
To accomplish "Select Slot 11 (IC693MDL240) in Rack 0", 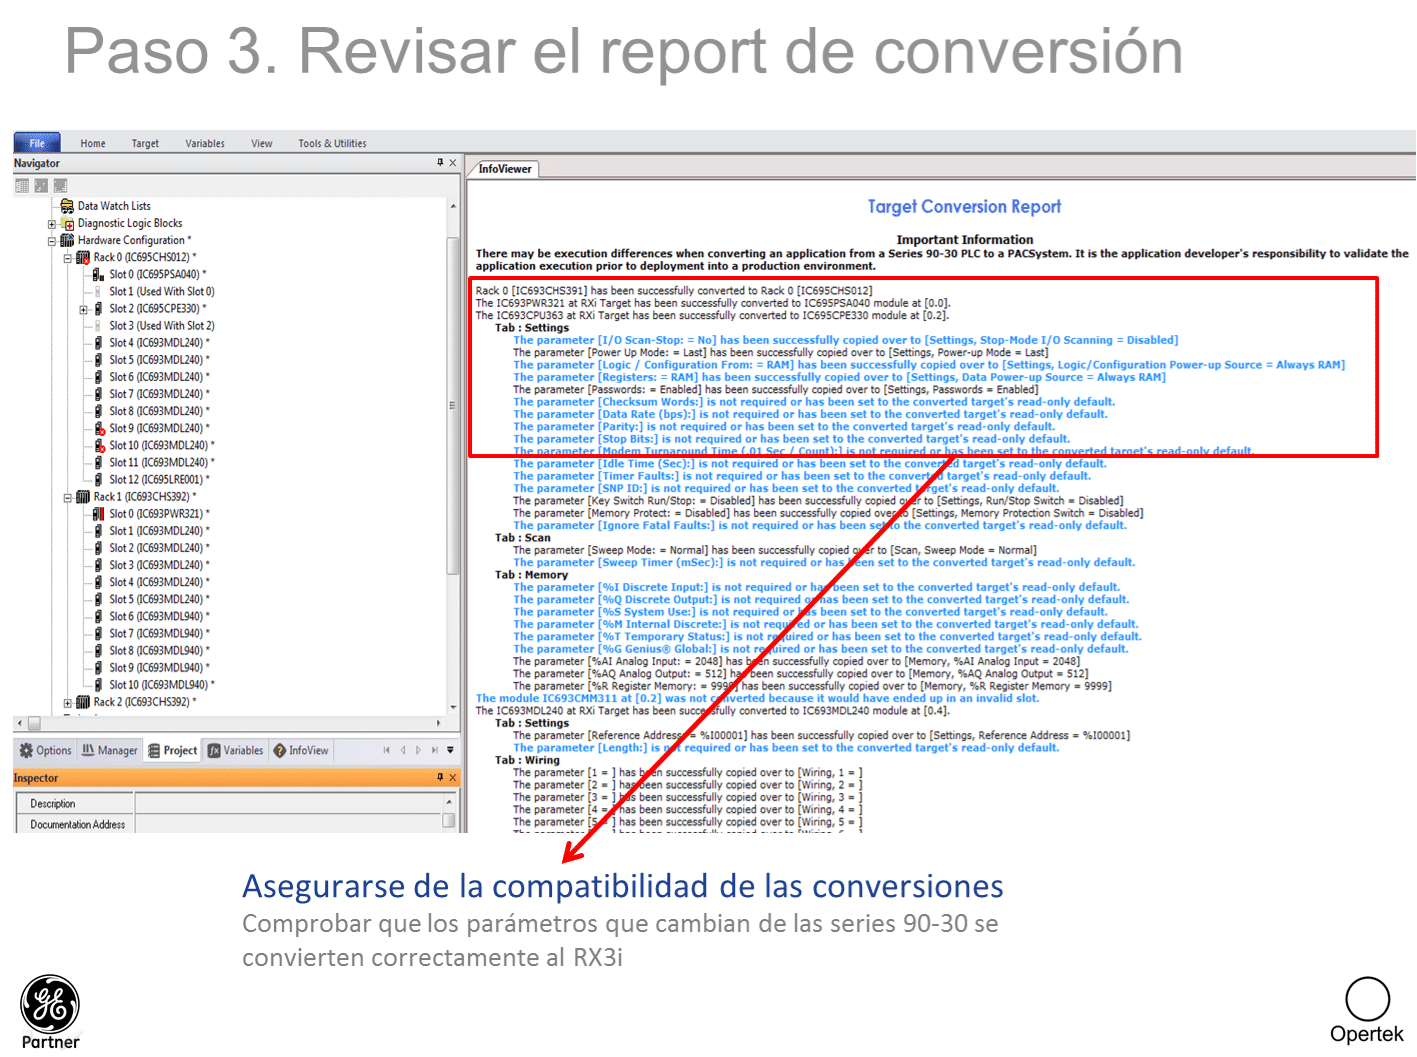I will coord(161,462).
